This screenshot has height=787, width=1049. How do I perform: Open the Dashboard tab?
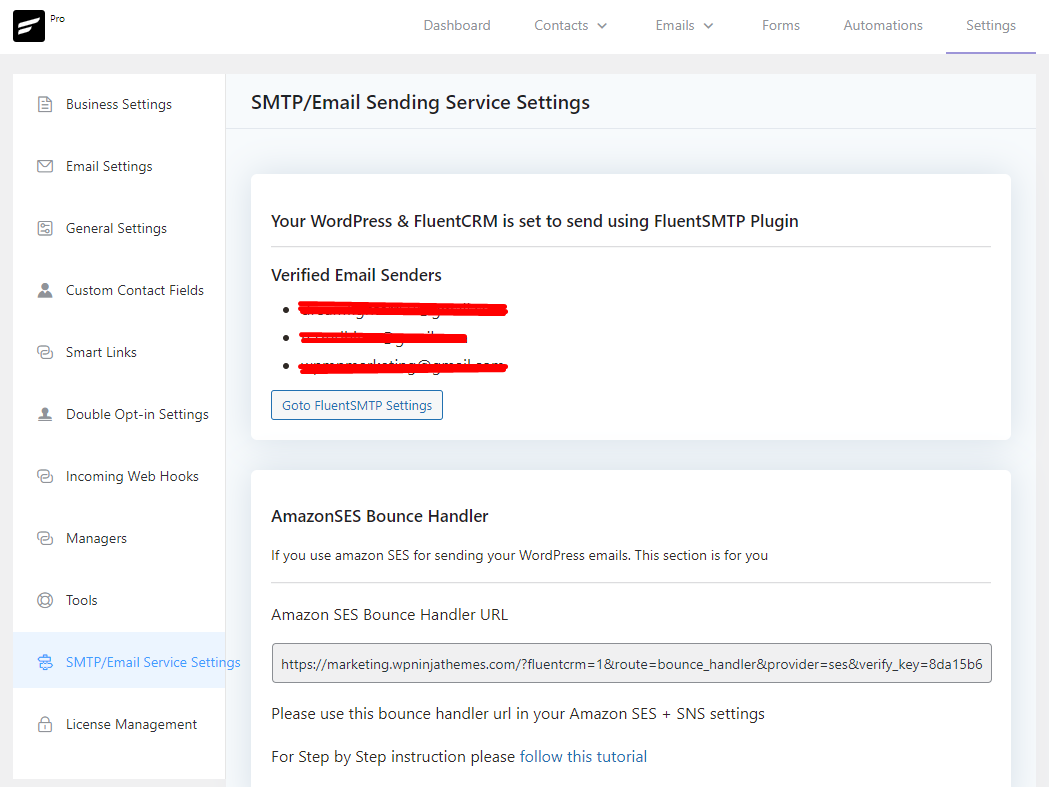[457, 25]
